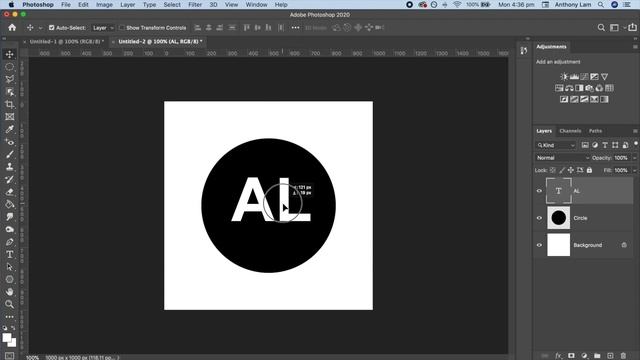Select the Horizontal Type tool
640x360 pixels.
[9, 254]
